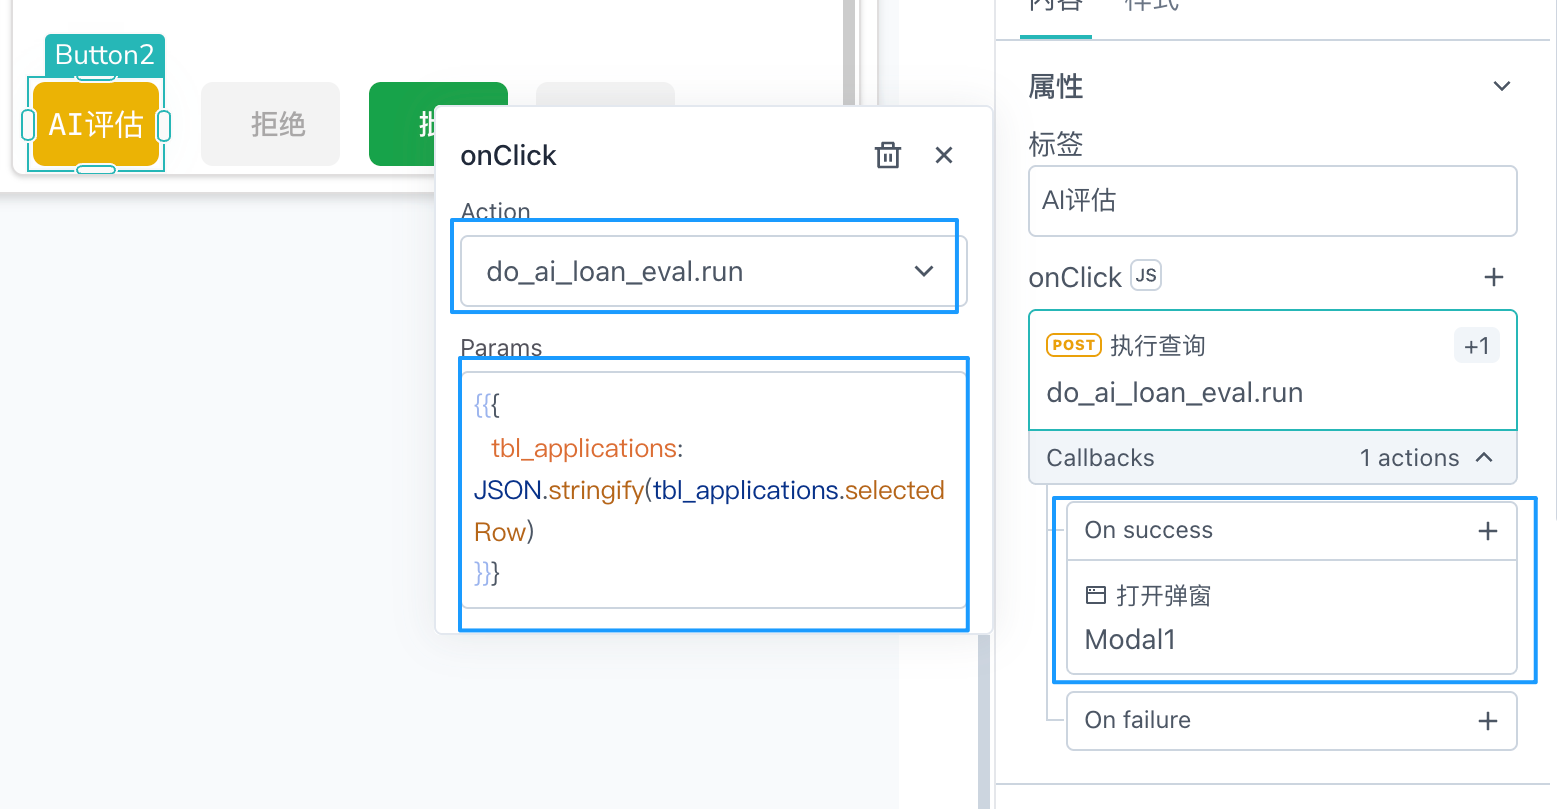Click into the Params code editor

pos(713,490)
